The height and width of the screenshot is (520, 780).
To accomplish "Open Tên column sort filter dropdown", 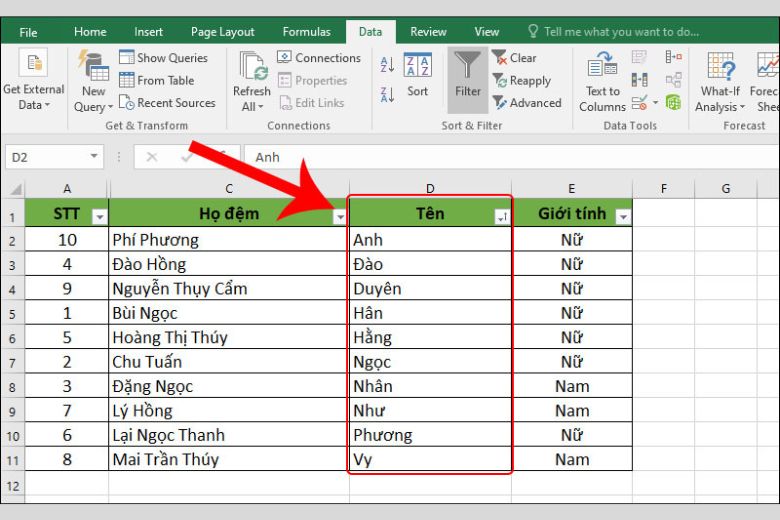I will [x=502, y=216].
